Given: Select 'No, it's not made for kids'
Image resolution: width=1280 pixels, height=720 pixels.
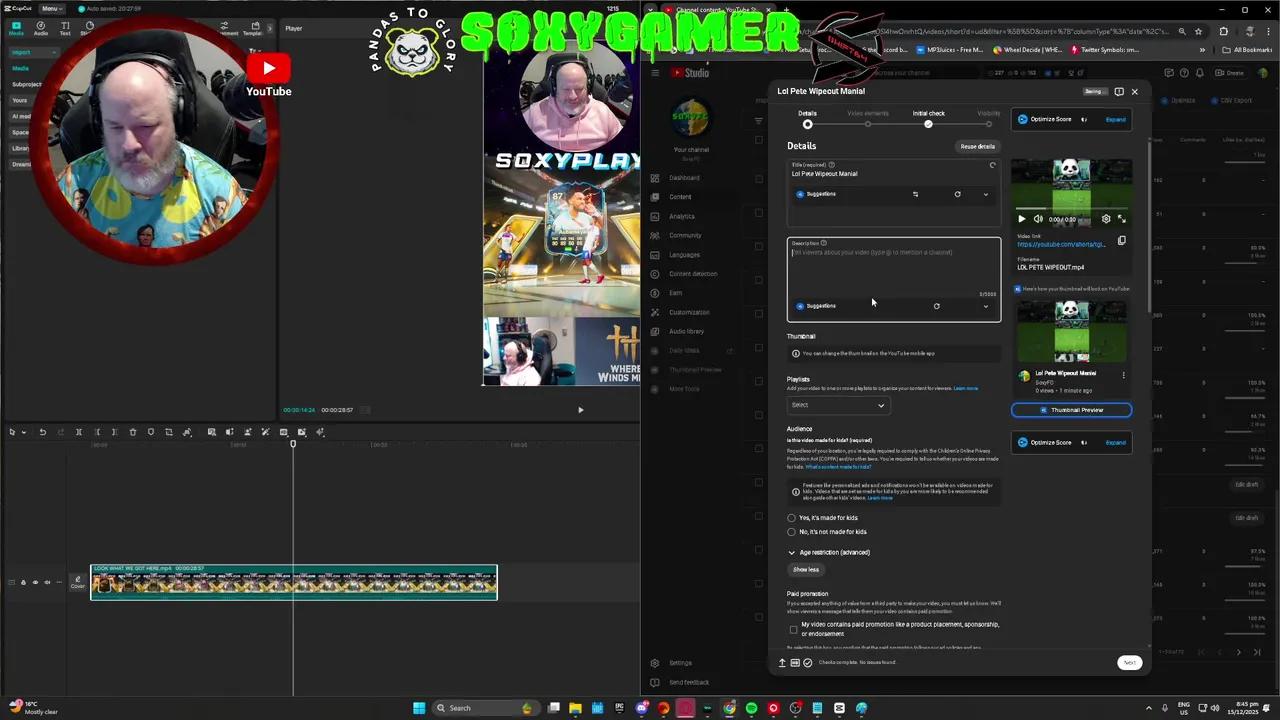Looking at the screenshot, I should (792, 531).
